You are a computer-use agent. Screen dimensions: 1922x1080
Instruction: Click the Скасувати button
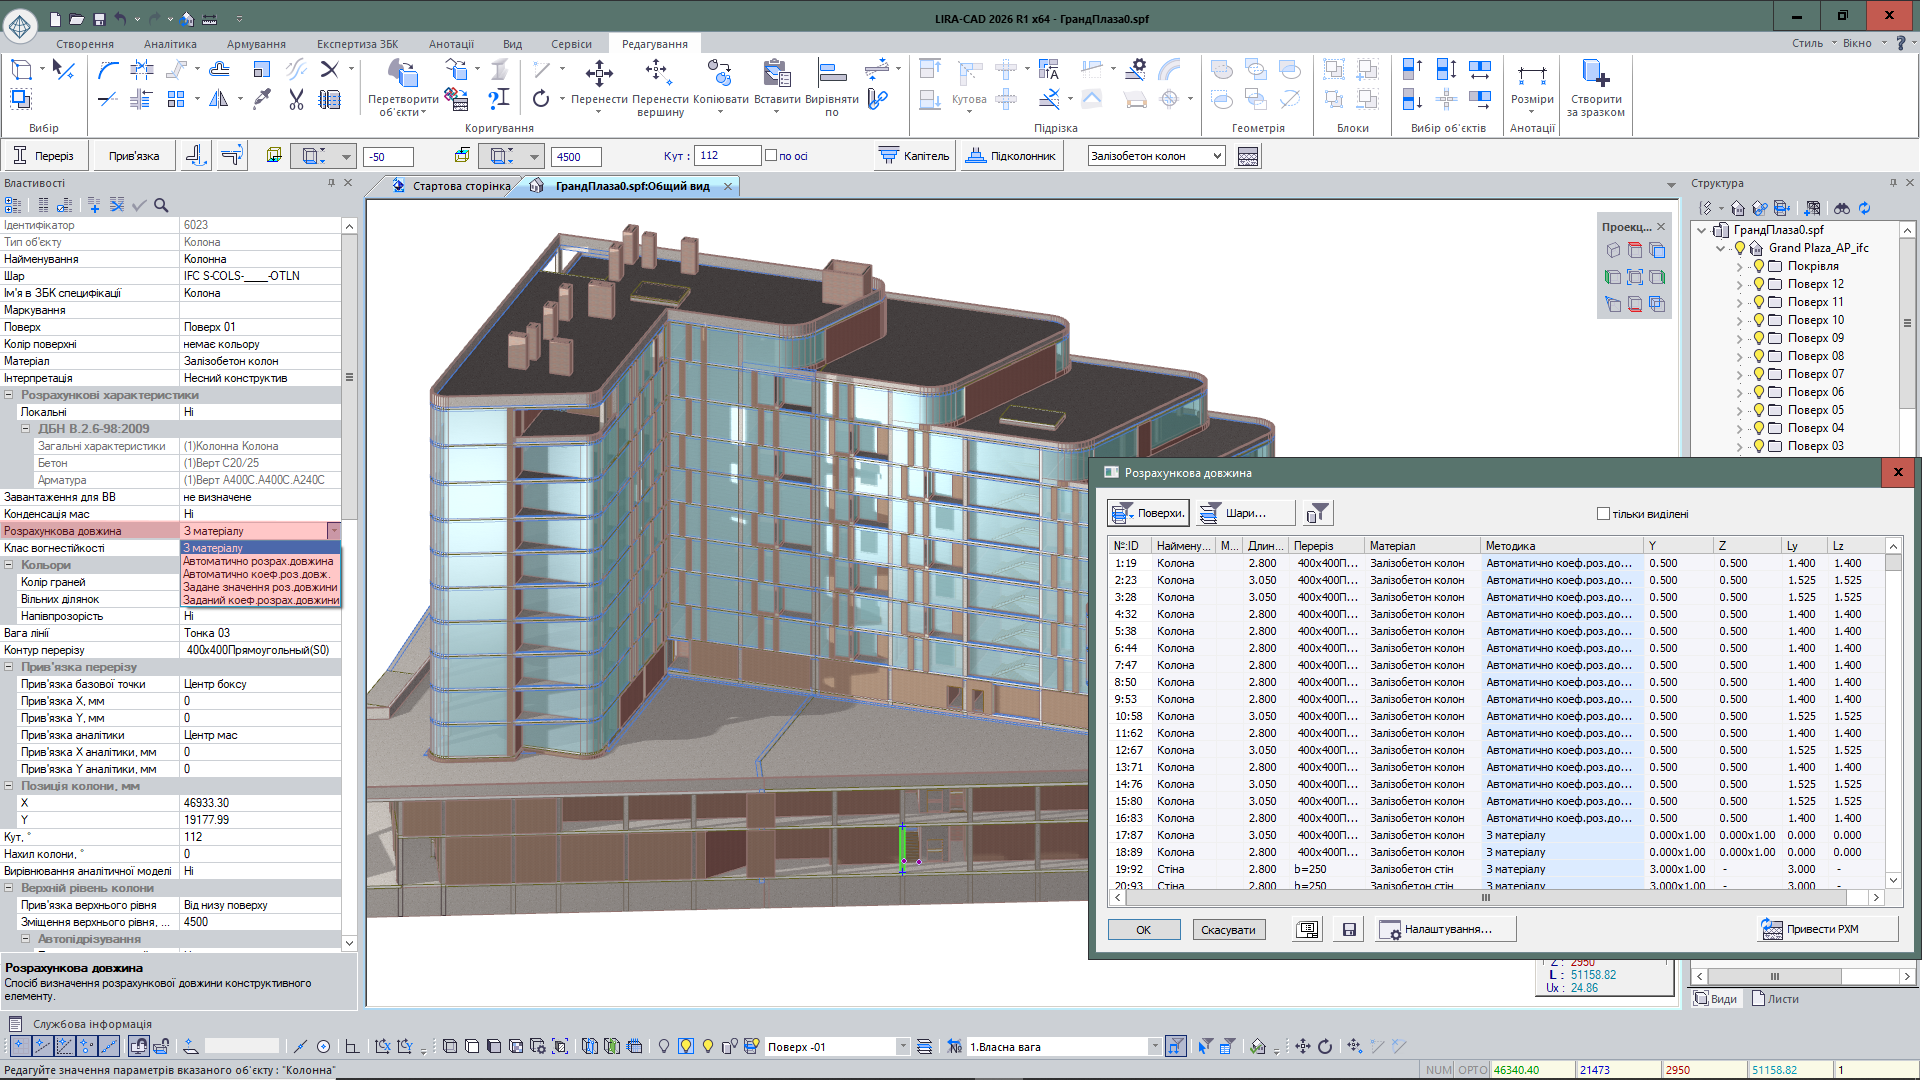[x=1228, y=930]
